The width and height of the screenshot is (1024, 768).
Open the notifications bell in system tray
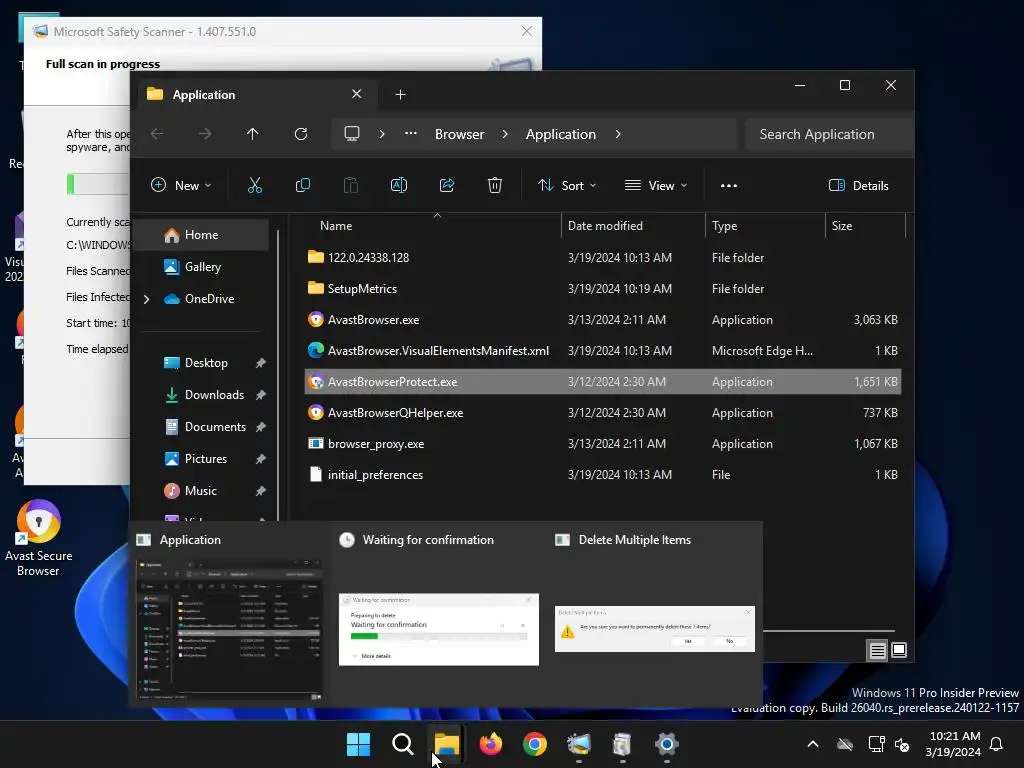[x=997, y=744]
